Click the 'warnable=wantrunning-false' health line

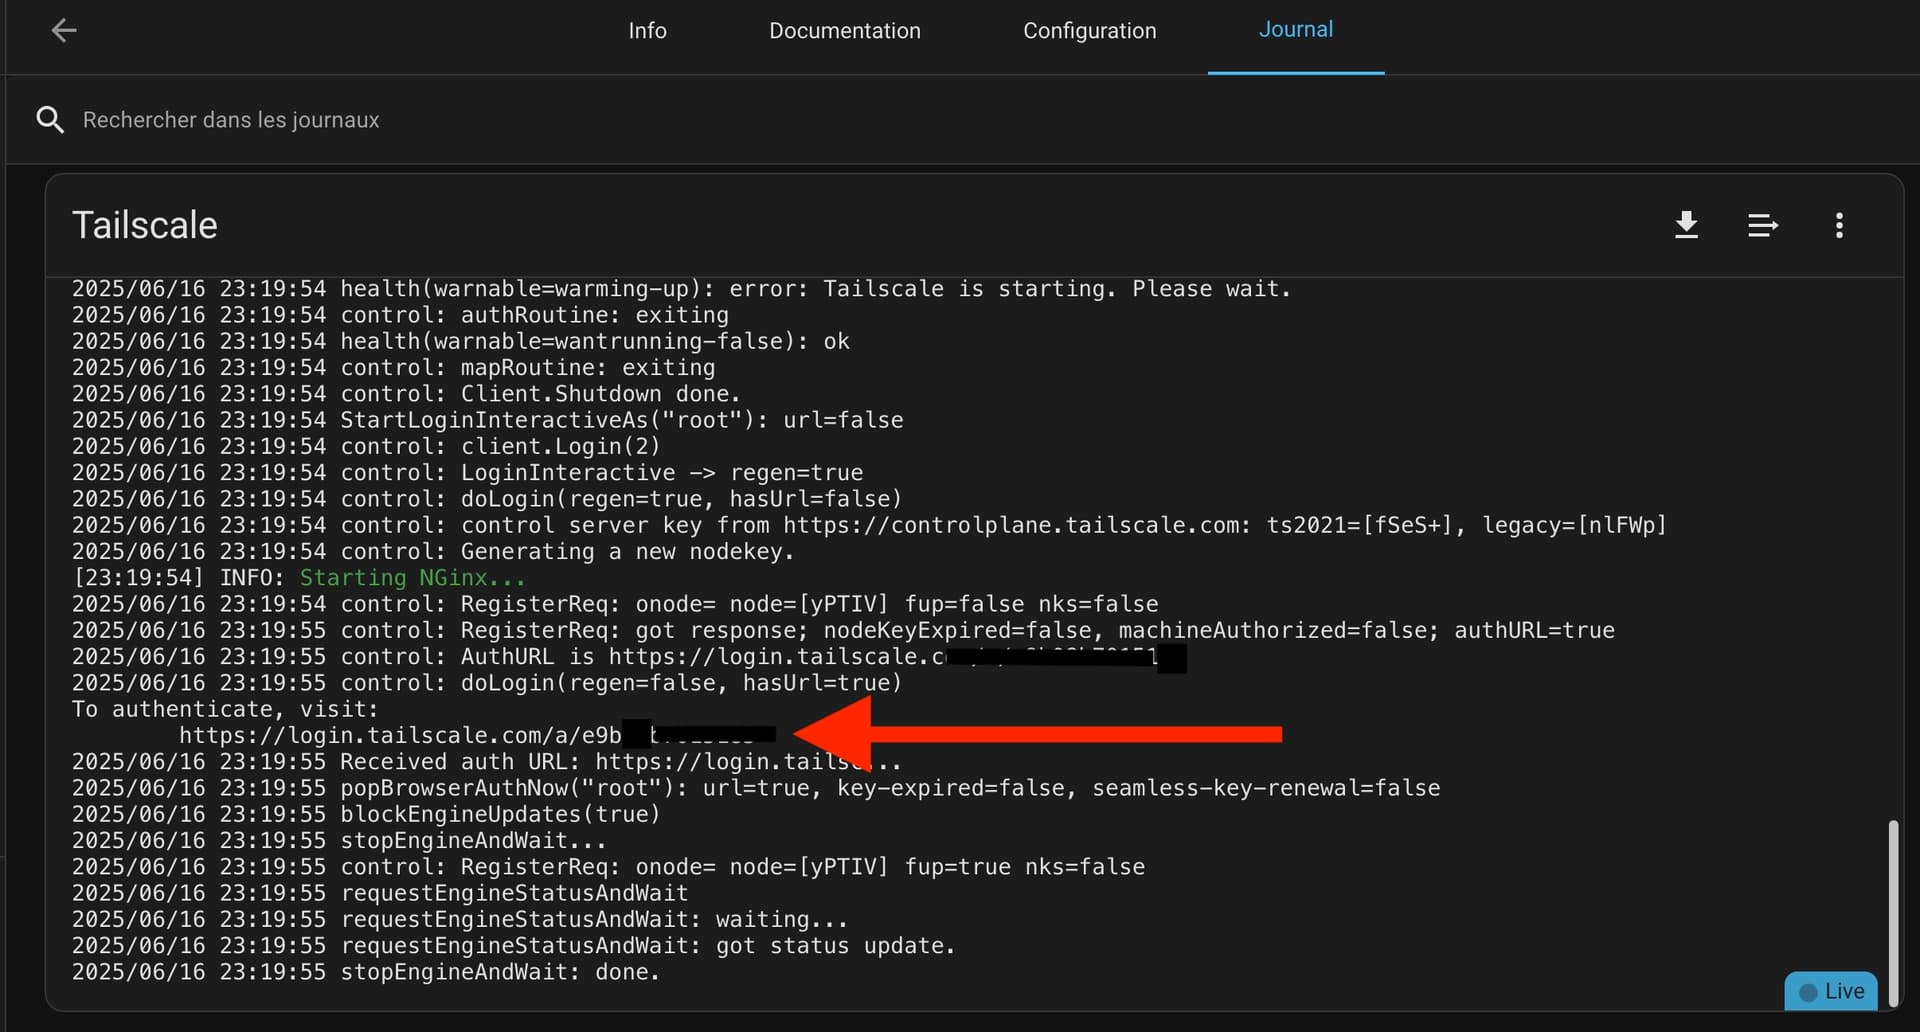click(460, 342)
